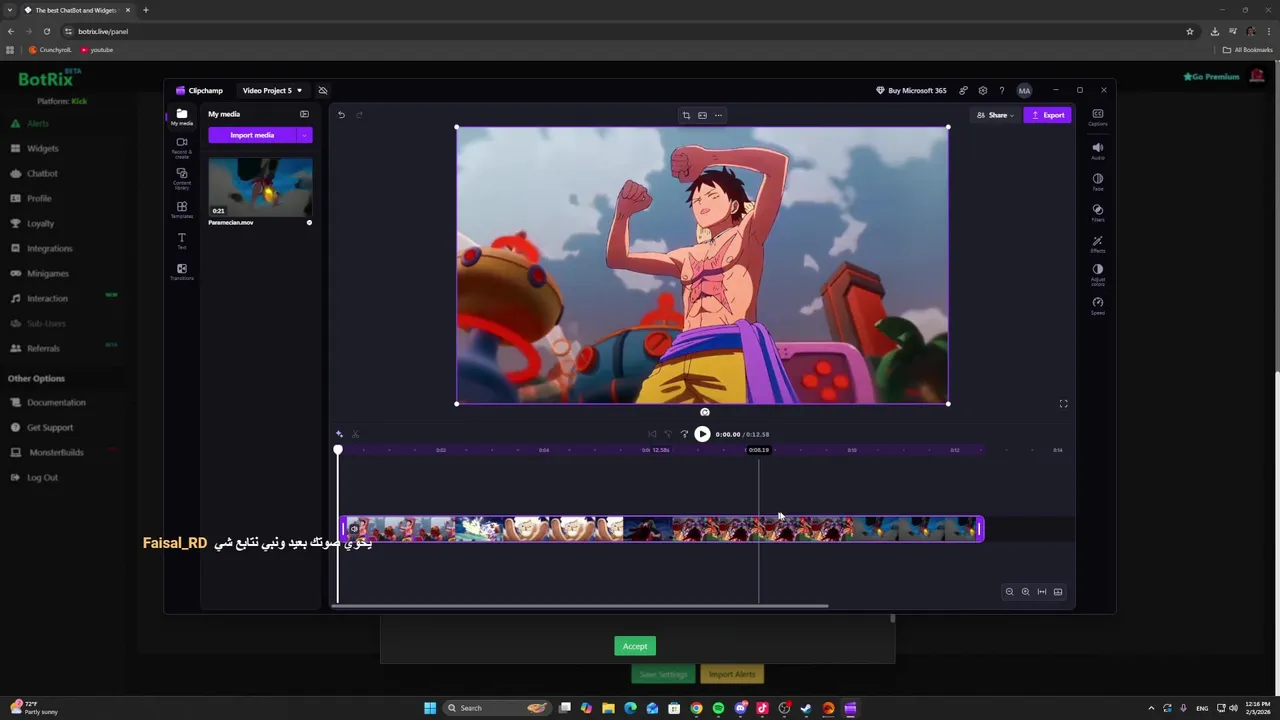1280x720 pixels.
Task: Click the fit icon above the preview
Action: (702, 115)
